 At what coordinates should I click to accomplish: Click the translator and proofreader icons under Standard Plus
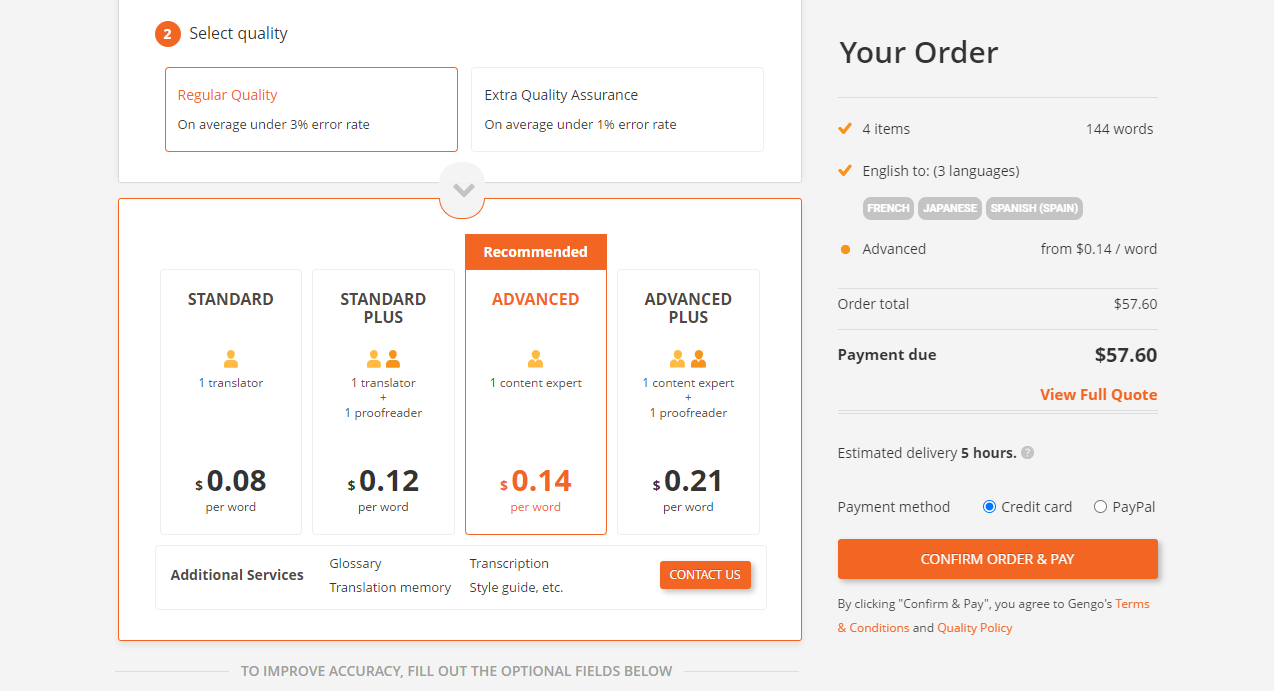pyautogui.click(x=383, y=358)
